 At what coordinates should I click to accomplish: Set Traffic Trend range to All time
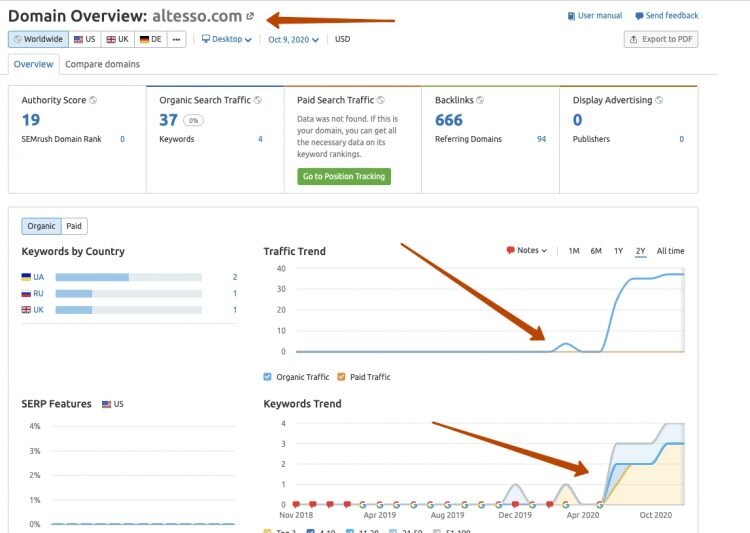(x=670, y=251)
